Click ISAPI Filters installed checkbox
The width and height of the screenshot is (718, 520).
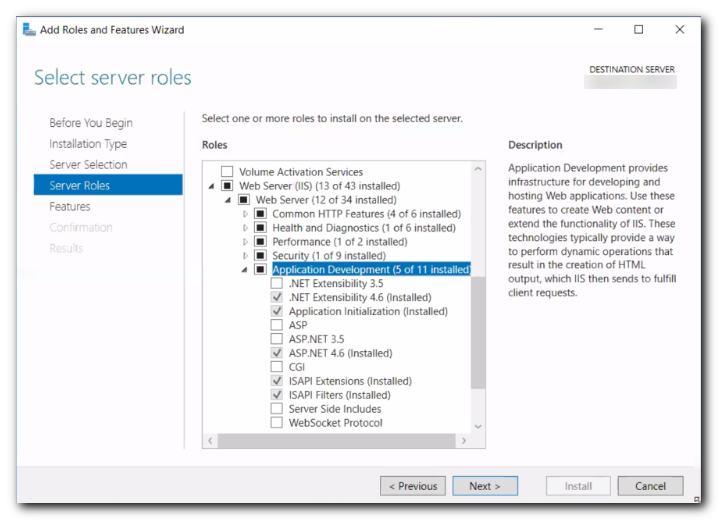[277, 395]
